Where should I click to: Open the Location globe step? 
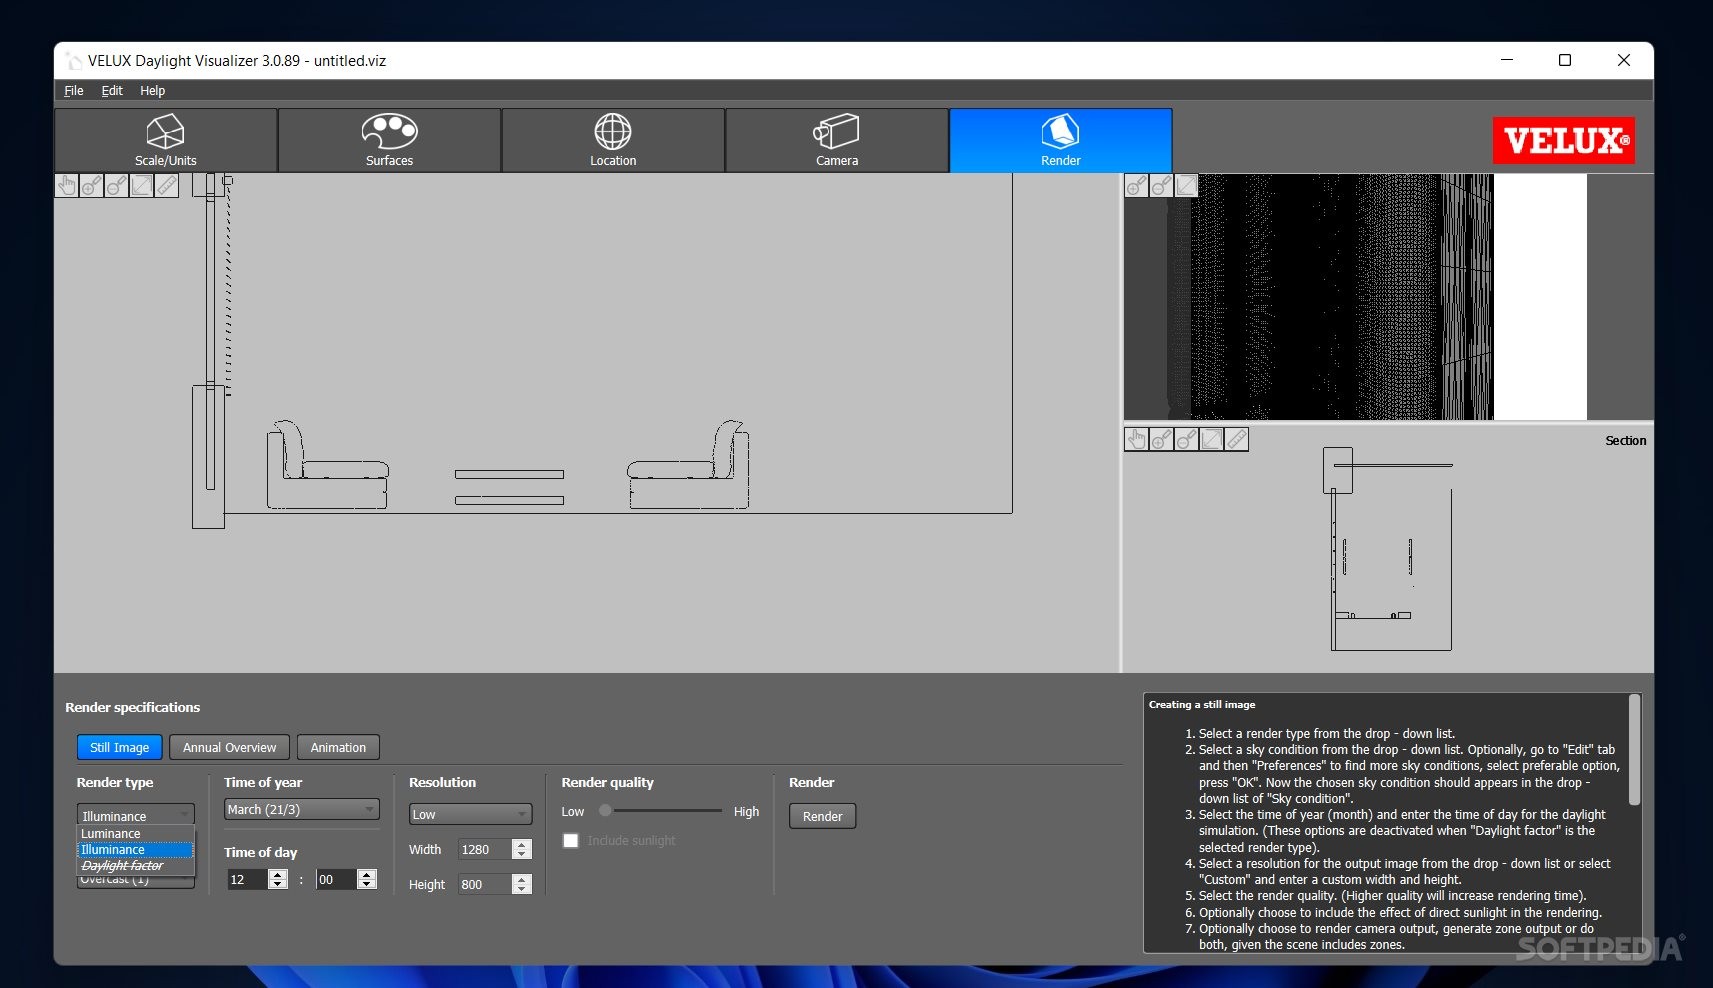[613, 140]
